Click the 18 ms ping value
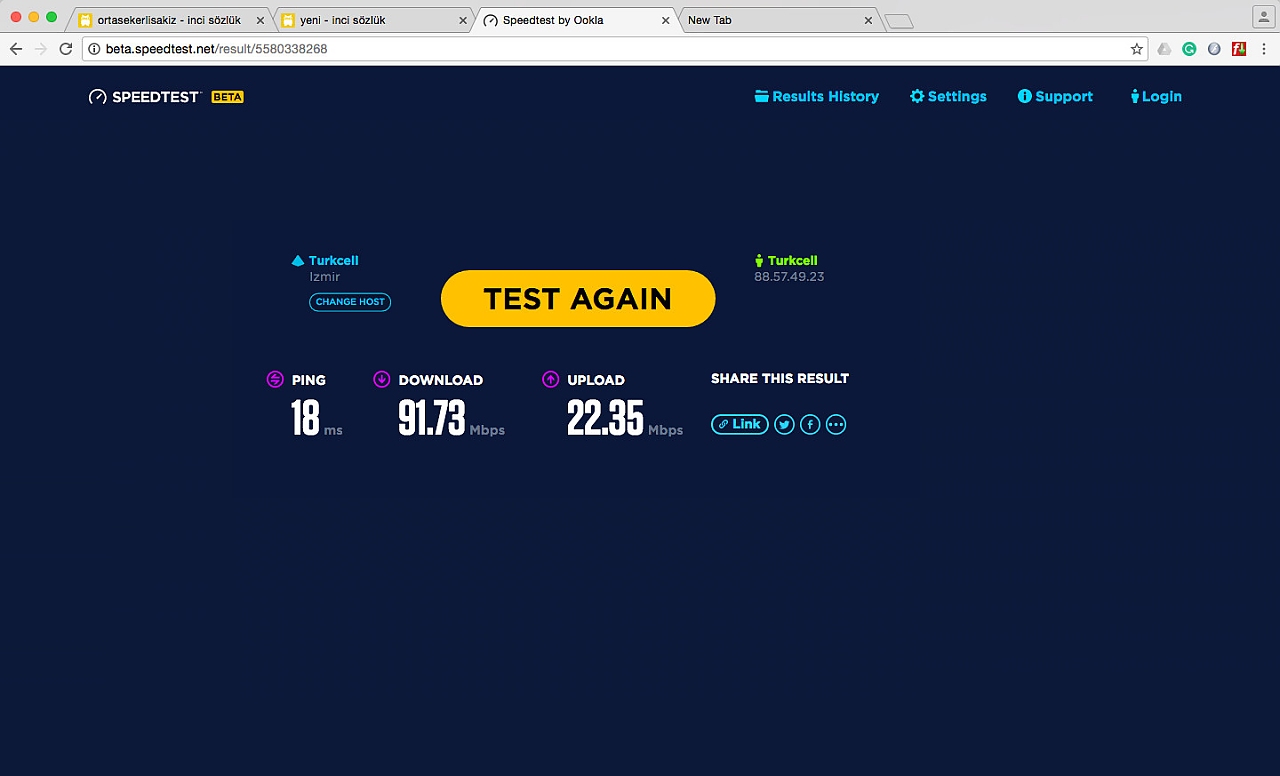1280x776 pixels. (x=305, y=417)
